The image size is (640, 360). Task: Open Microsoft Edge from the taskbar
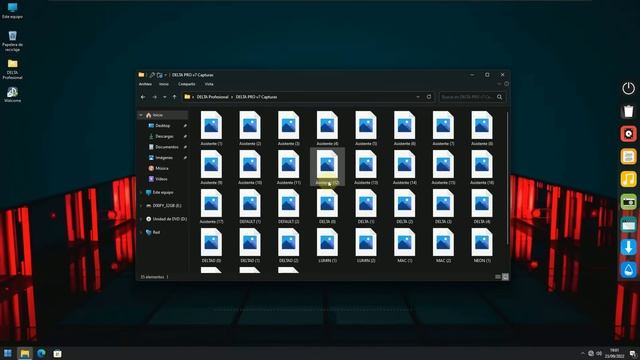click(x=41, y=353)
